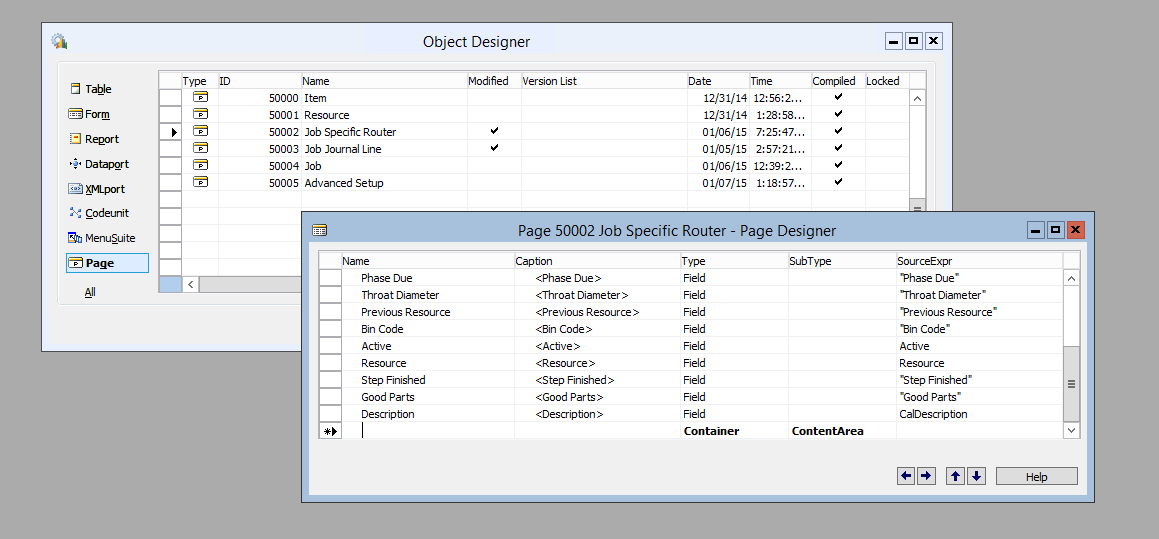This screenshot has width=1159, height=539.
Task: Select the XMLport object type
Action: (x=96, y=189)
